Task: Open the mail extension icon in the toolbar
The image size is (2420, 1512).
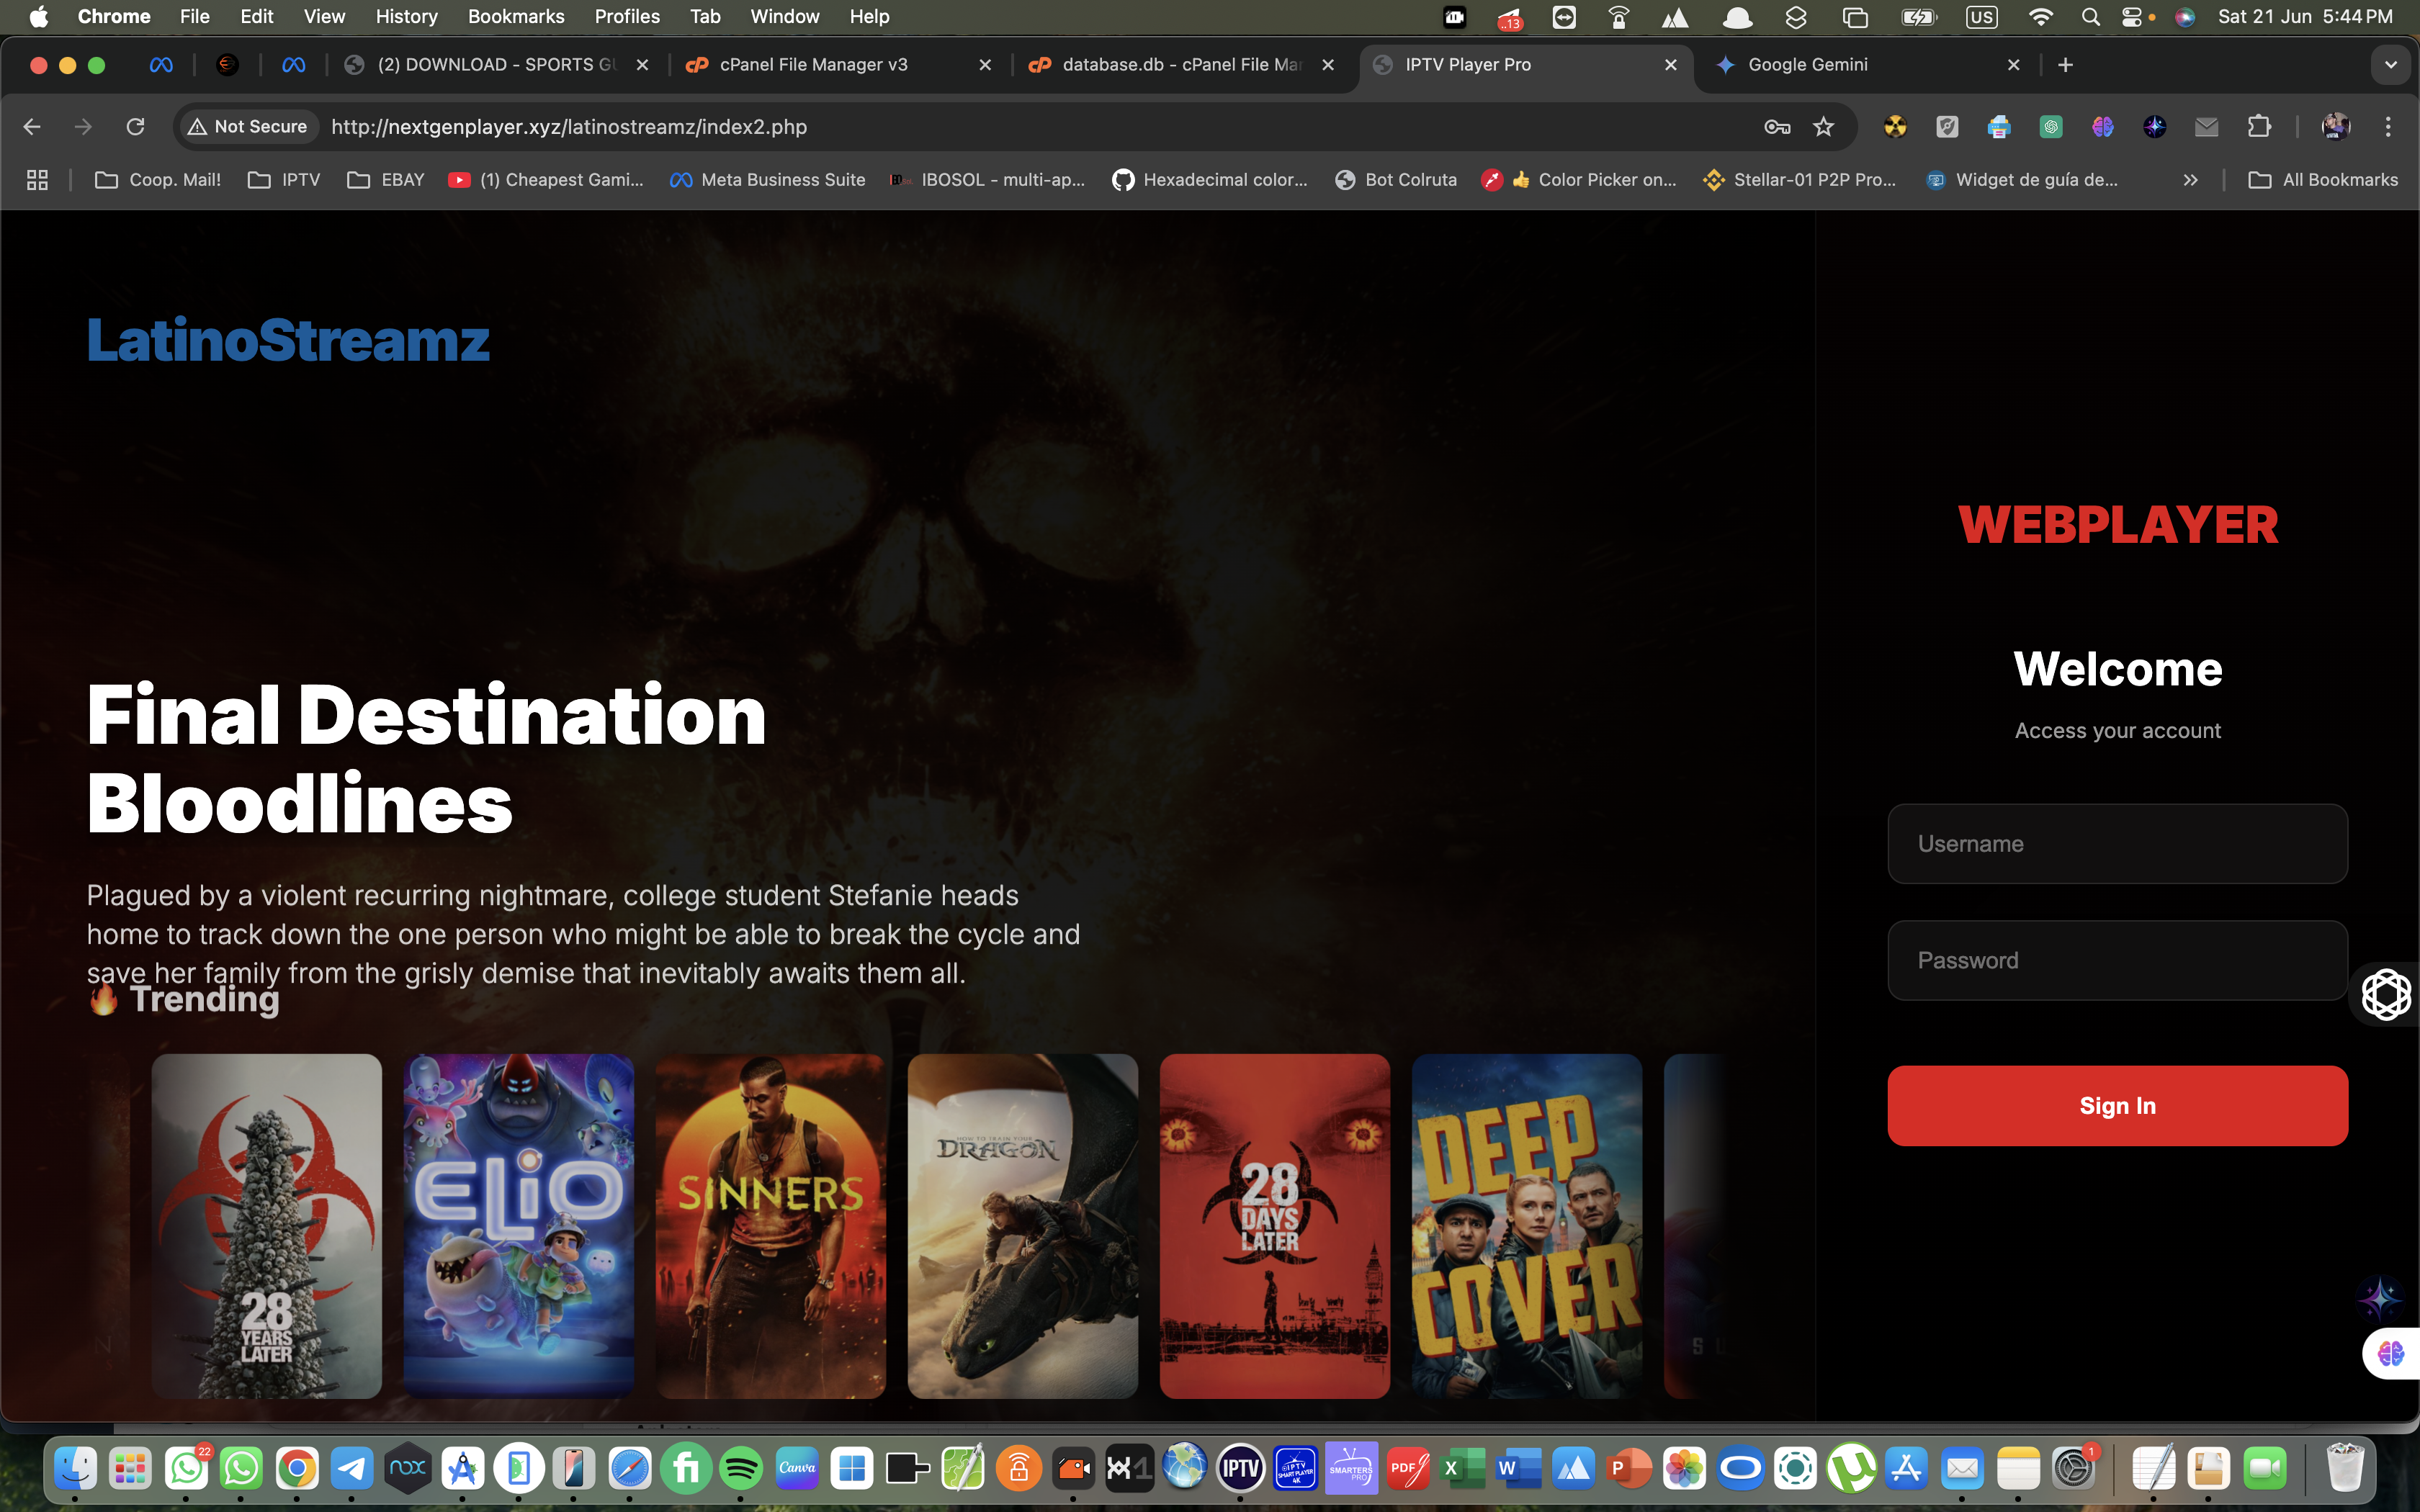Action: [x=2207, y=126]
